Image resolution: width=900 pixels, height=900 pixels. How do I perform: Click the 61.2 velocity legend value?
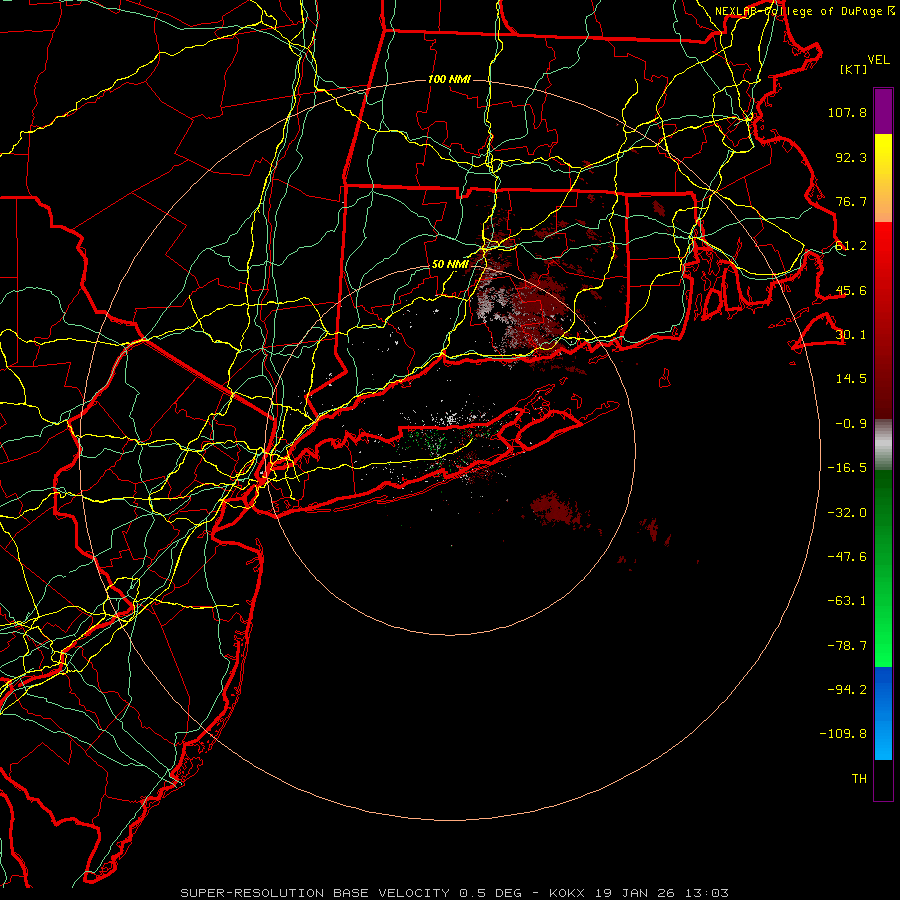pos(851,246)
